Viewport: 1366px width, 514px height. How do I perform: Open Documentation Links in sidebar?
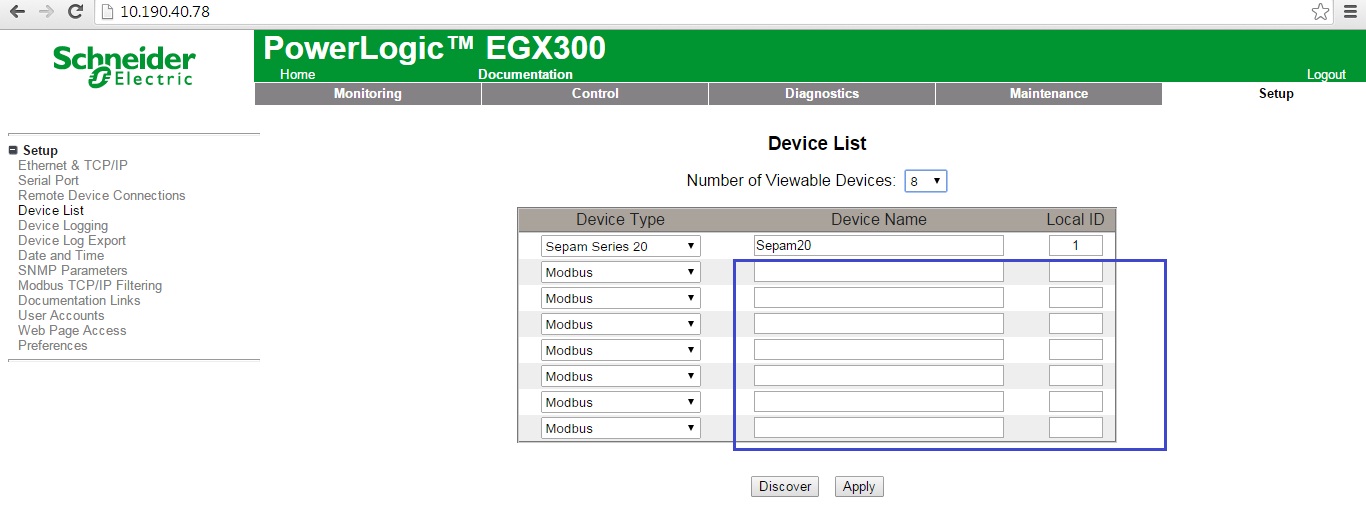tap(79, 300)
